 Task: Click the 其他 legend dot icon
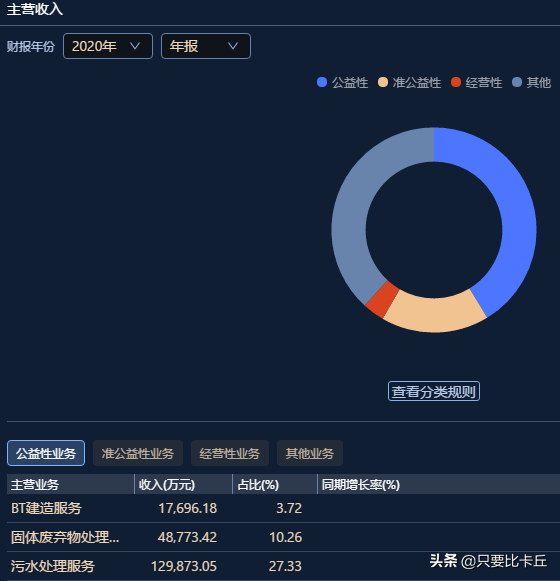pyautogui.click(x=517, y=82)
